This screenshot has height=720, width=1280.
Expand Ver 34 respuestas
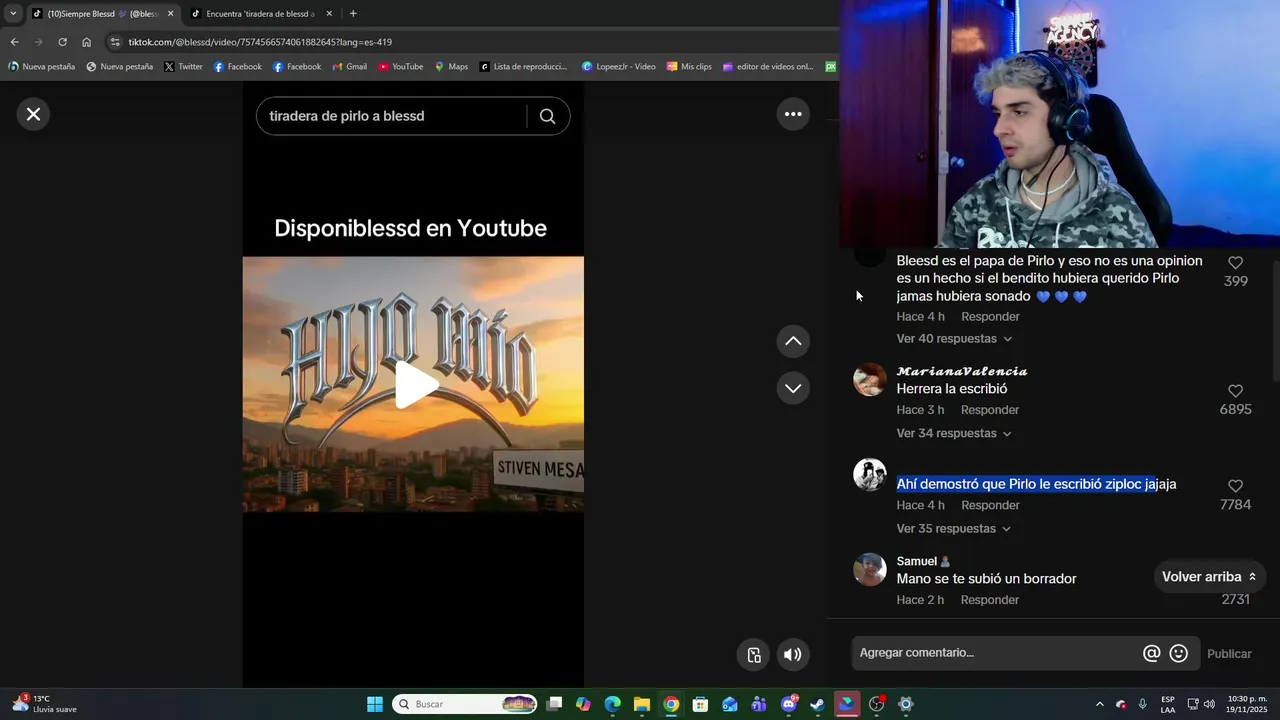click(954, 433)
